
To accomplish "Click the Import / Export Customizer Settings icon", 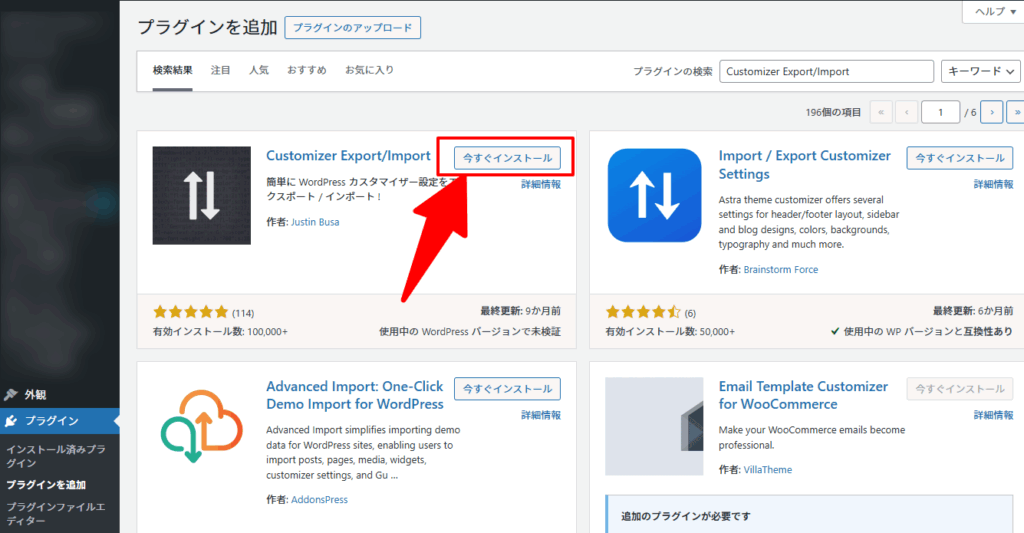I will click(655, 196).
